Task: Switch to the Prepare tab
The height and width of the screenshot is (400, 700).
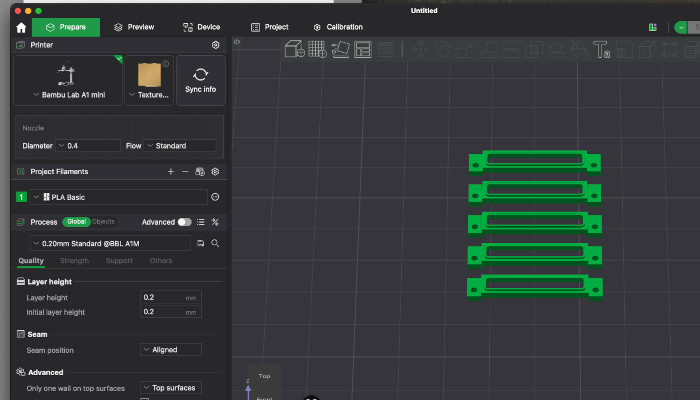Action: 66,27
